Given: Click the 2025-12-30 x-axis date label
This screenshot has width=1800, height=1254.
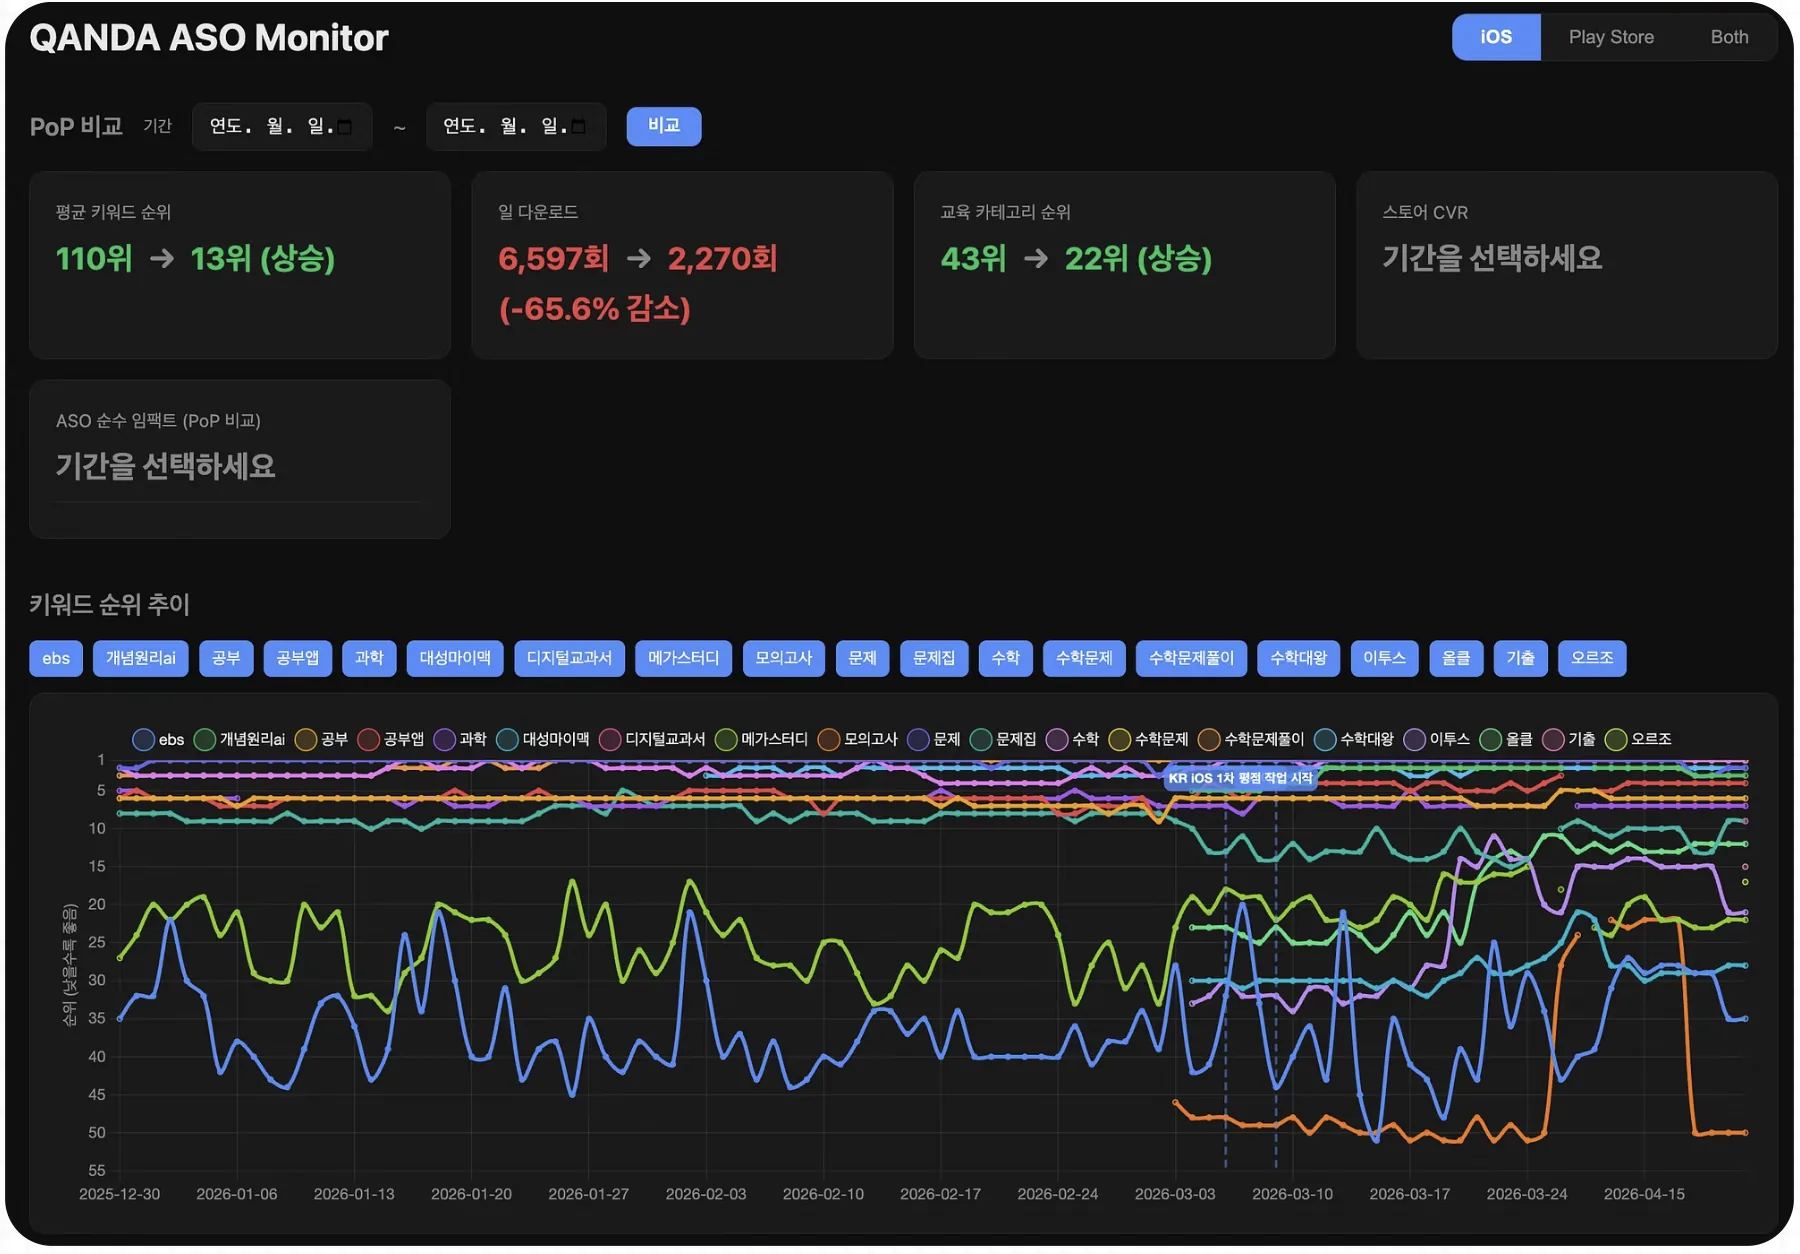Looking at the screenshot, I should 119,1194.
